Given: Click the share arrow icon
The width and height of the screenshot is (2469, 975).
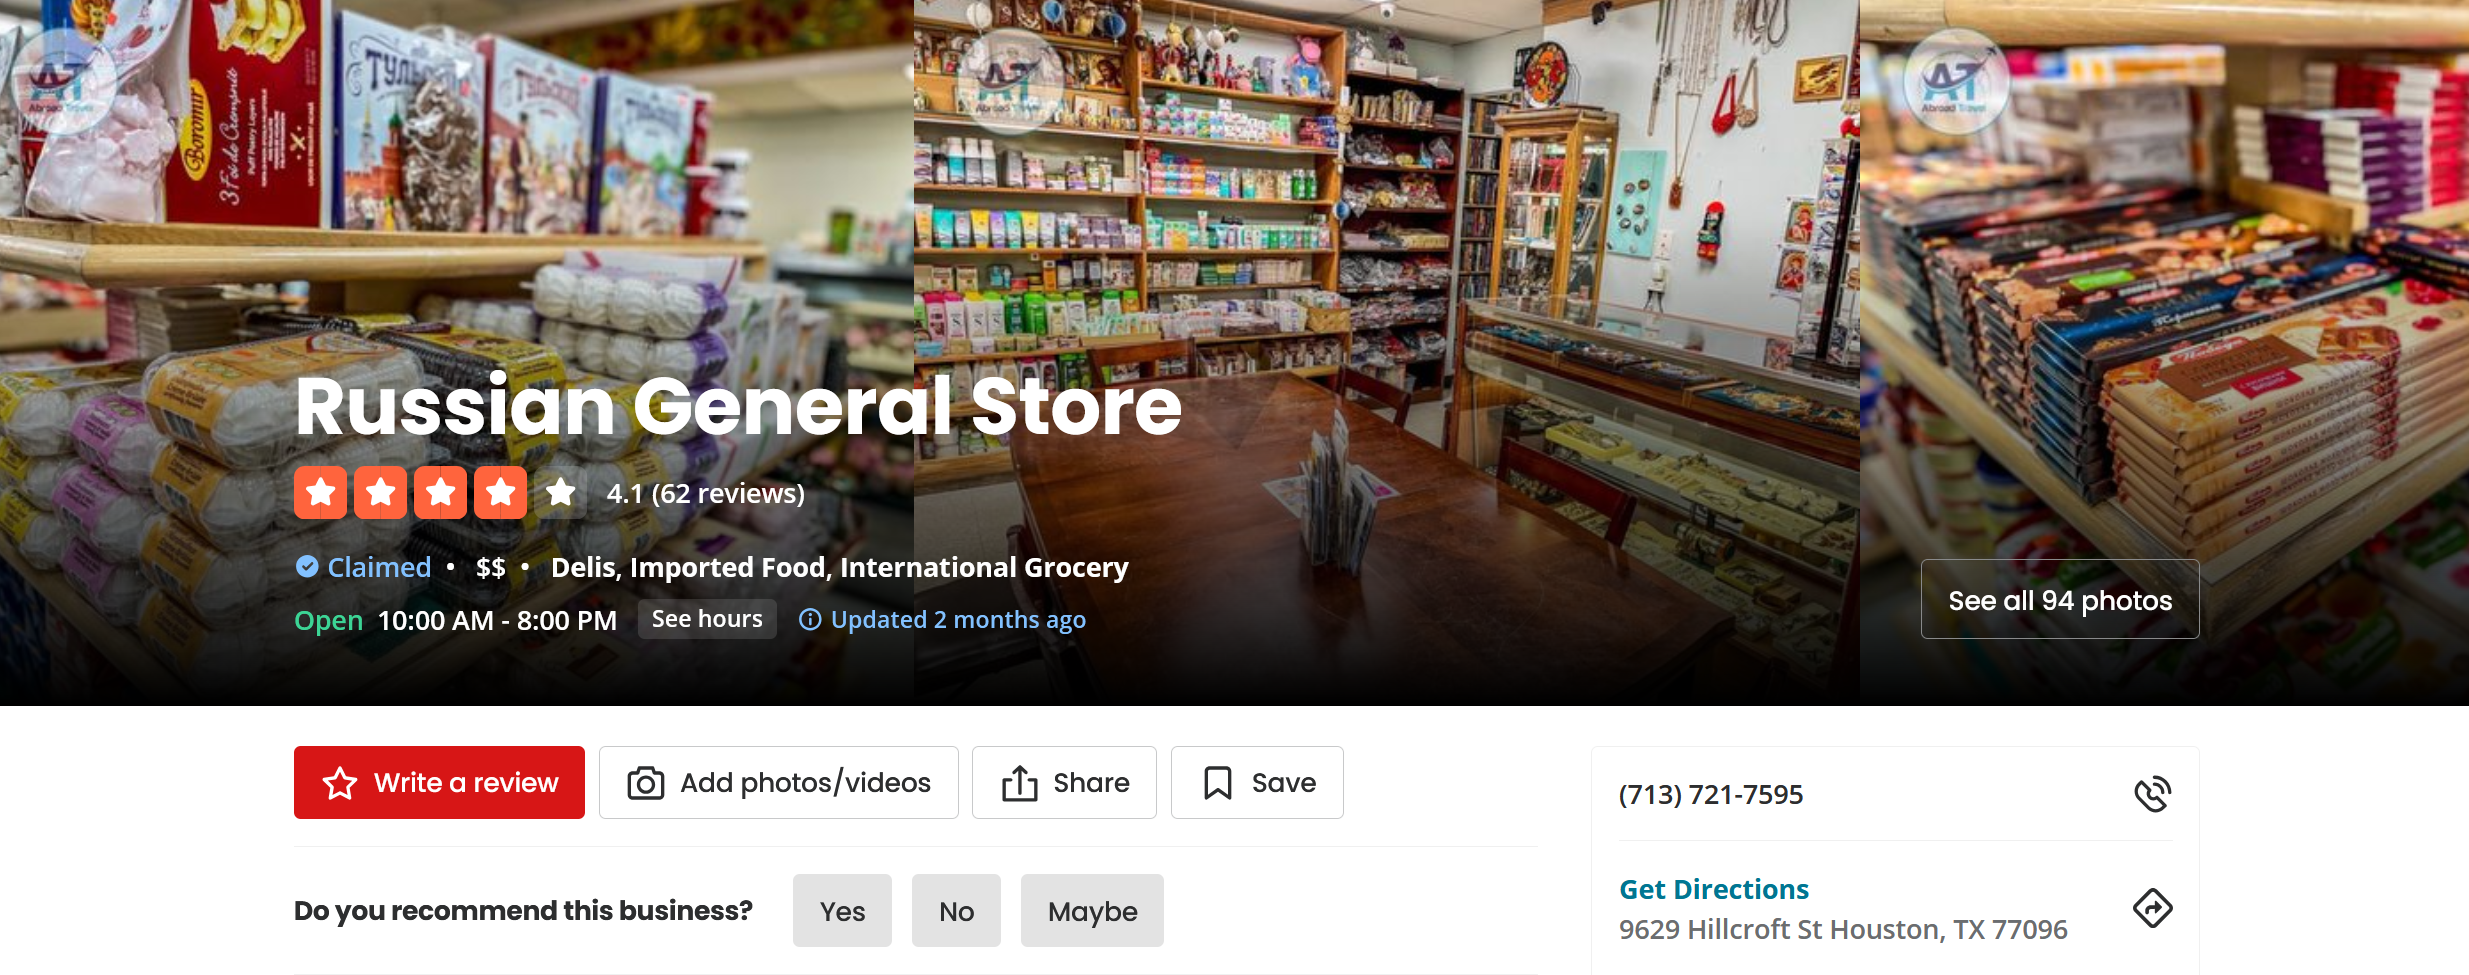Looking at the screenshot, I should pos(1019,783).
